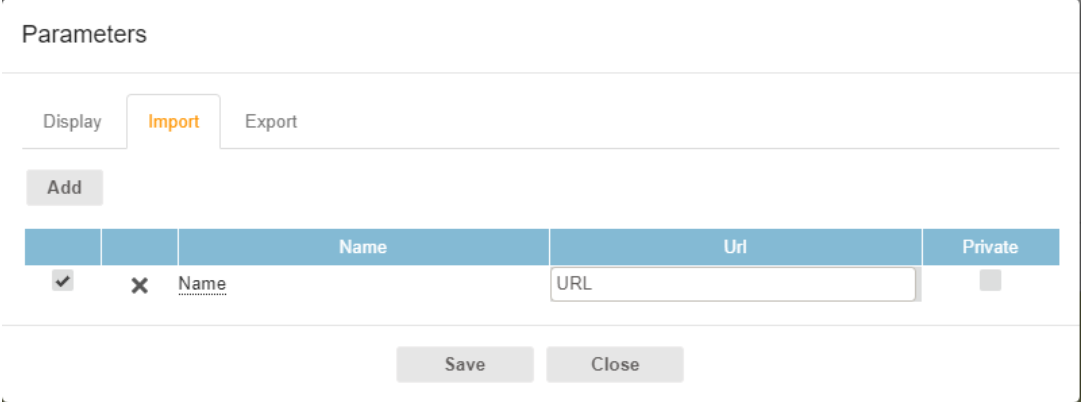Select the Import tab

point(173,122)
